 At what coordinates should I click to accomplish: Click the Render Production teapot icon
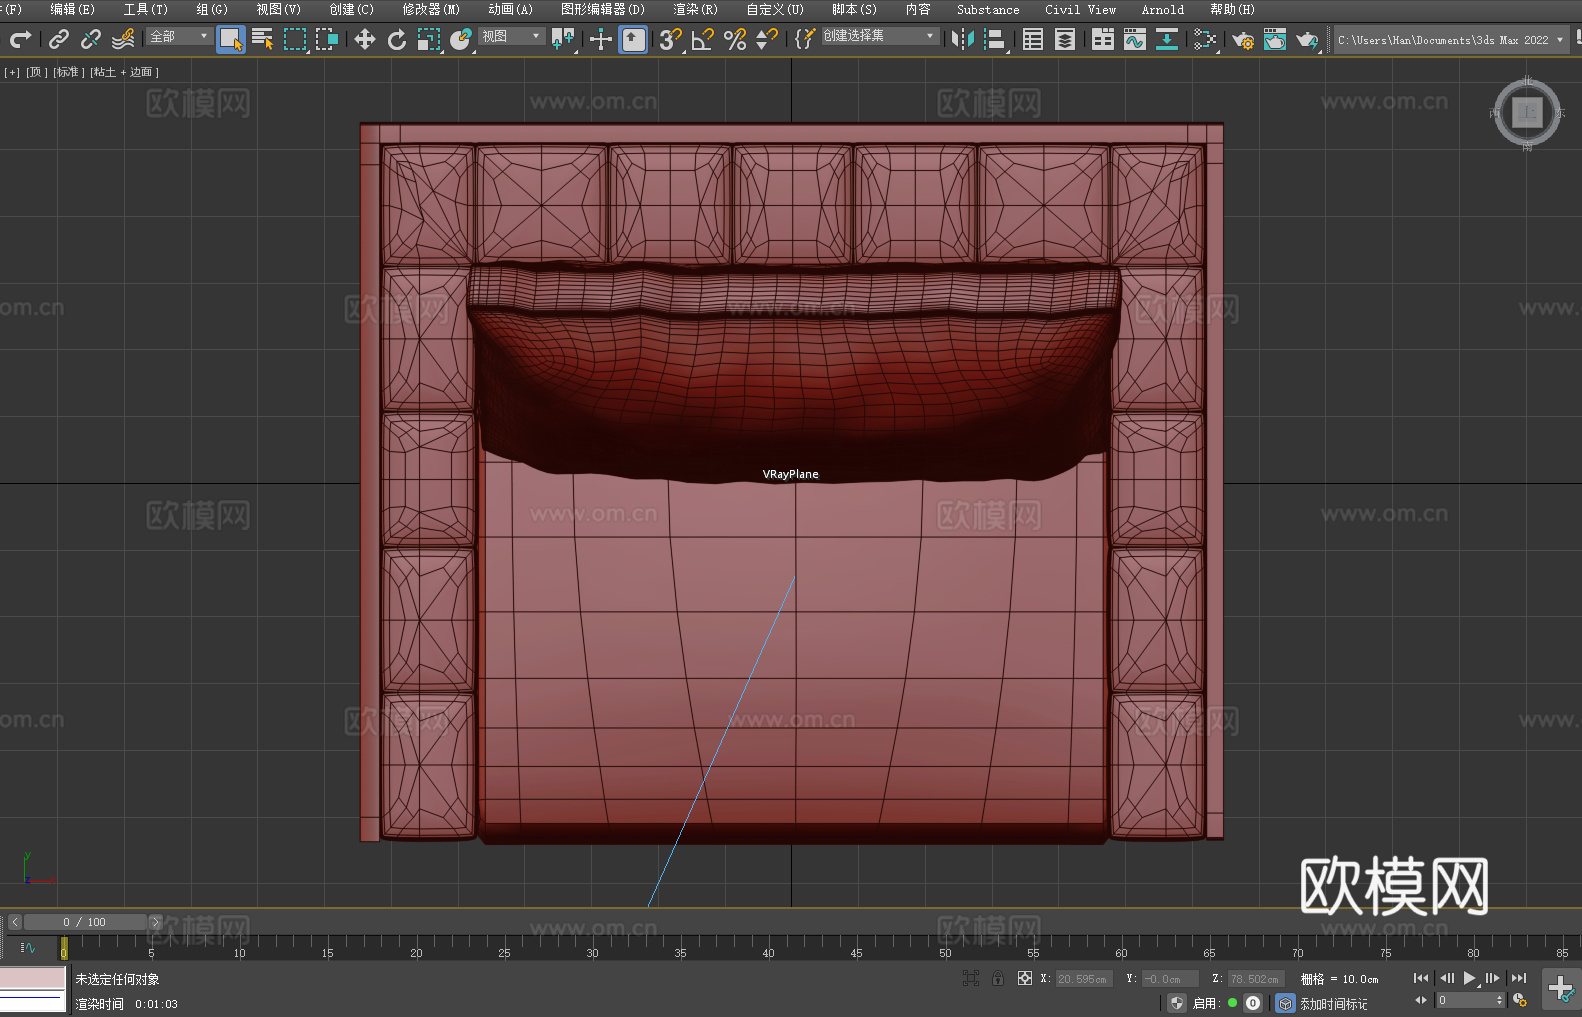[x=1307, y=39]
